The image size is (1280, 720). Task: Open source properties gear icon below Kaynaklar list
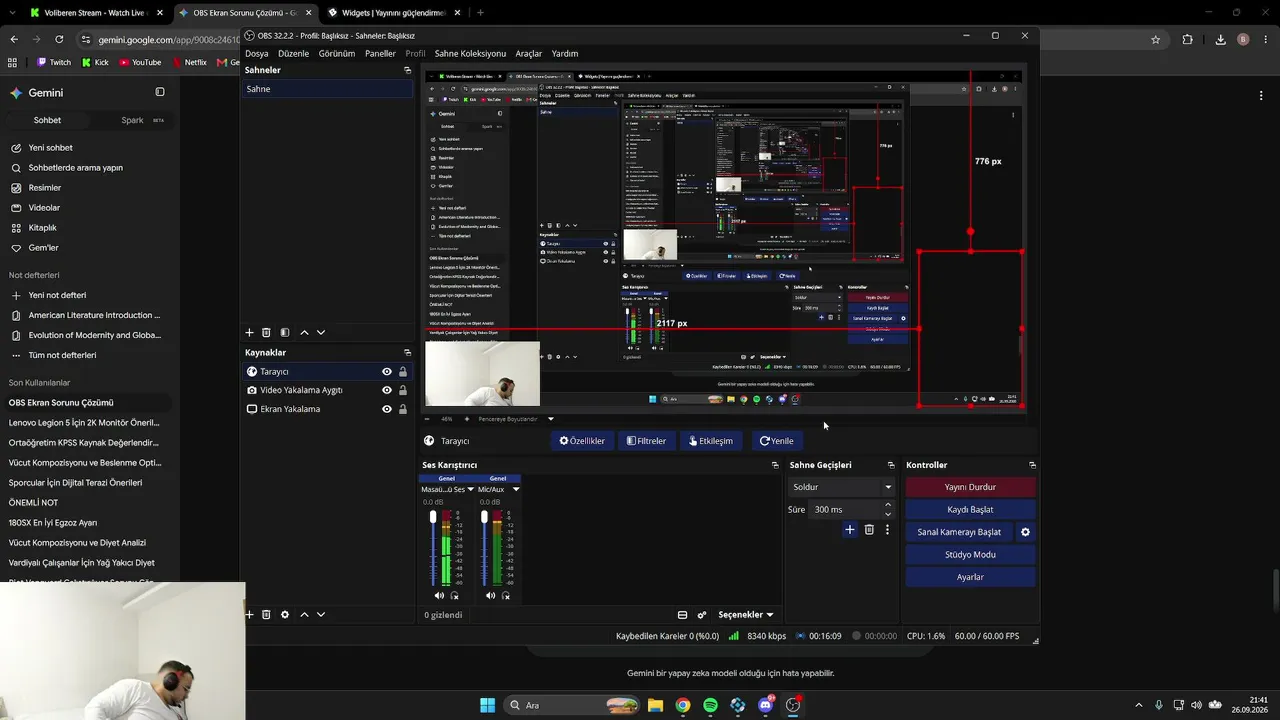click(285, 614)
